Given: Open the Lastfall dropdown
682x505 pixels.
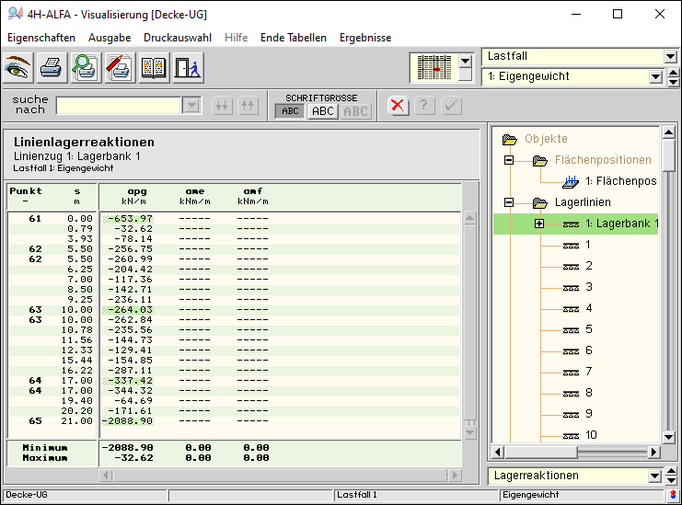Looking at the screenshot, I should (669, 57).
